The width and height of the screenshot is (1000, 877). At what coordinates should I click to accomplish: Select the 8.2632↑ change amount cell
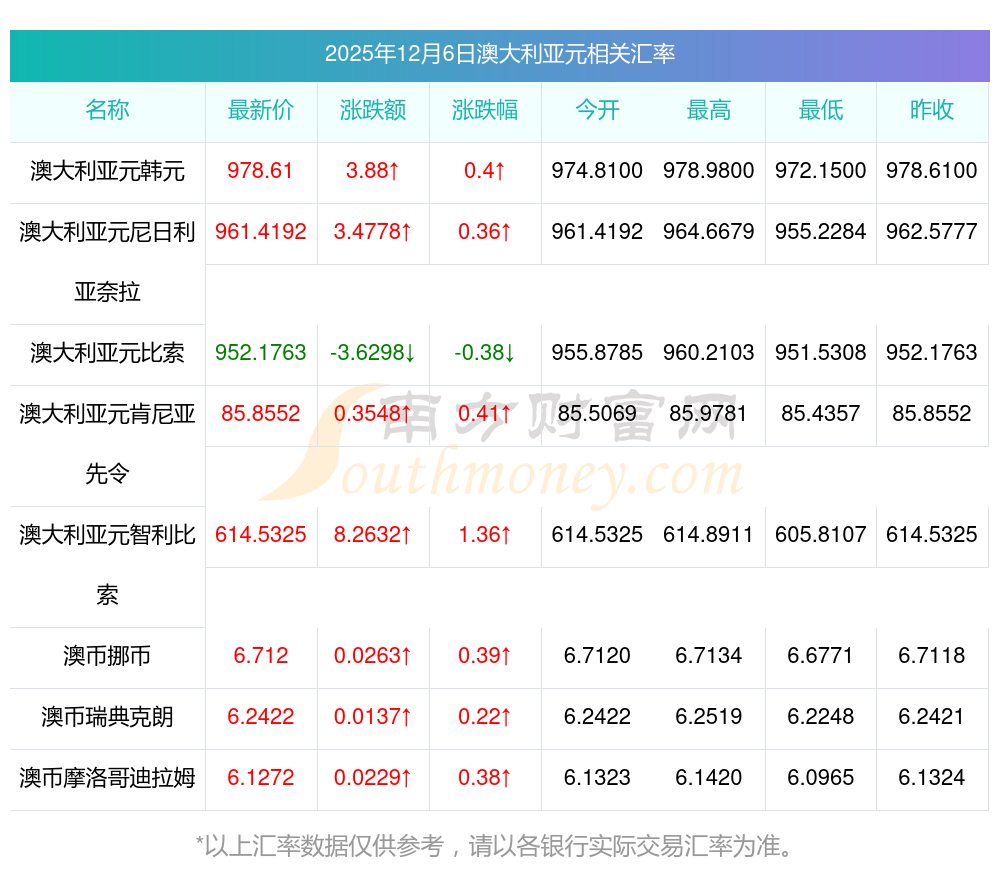click(373, 535)
